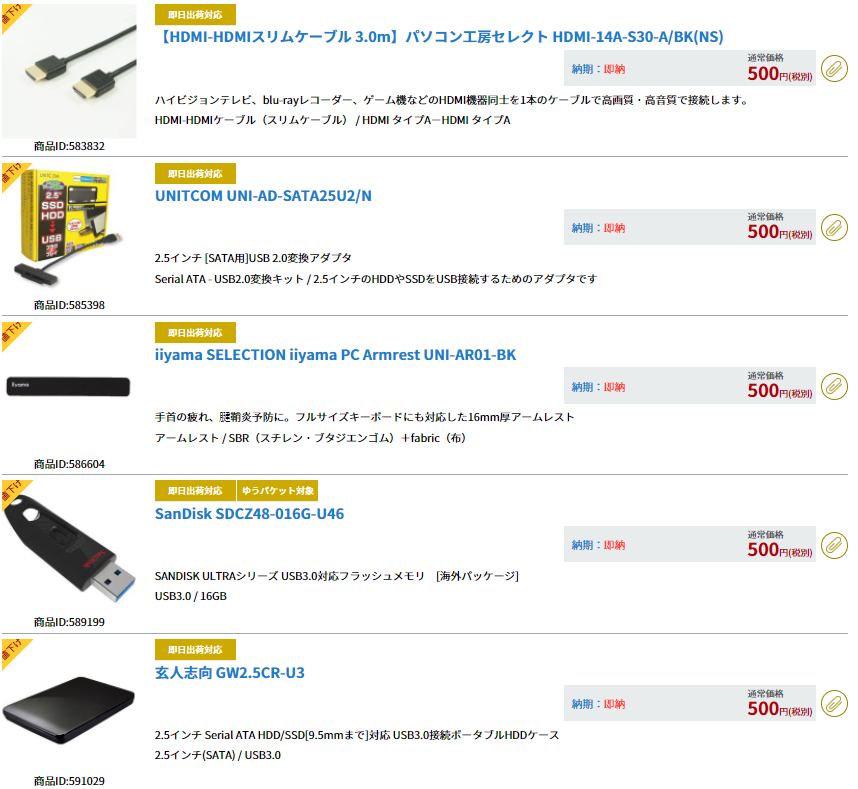
Task: Click portable HDD case thumbnail
Action: 69,709
